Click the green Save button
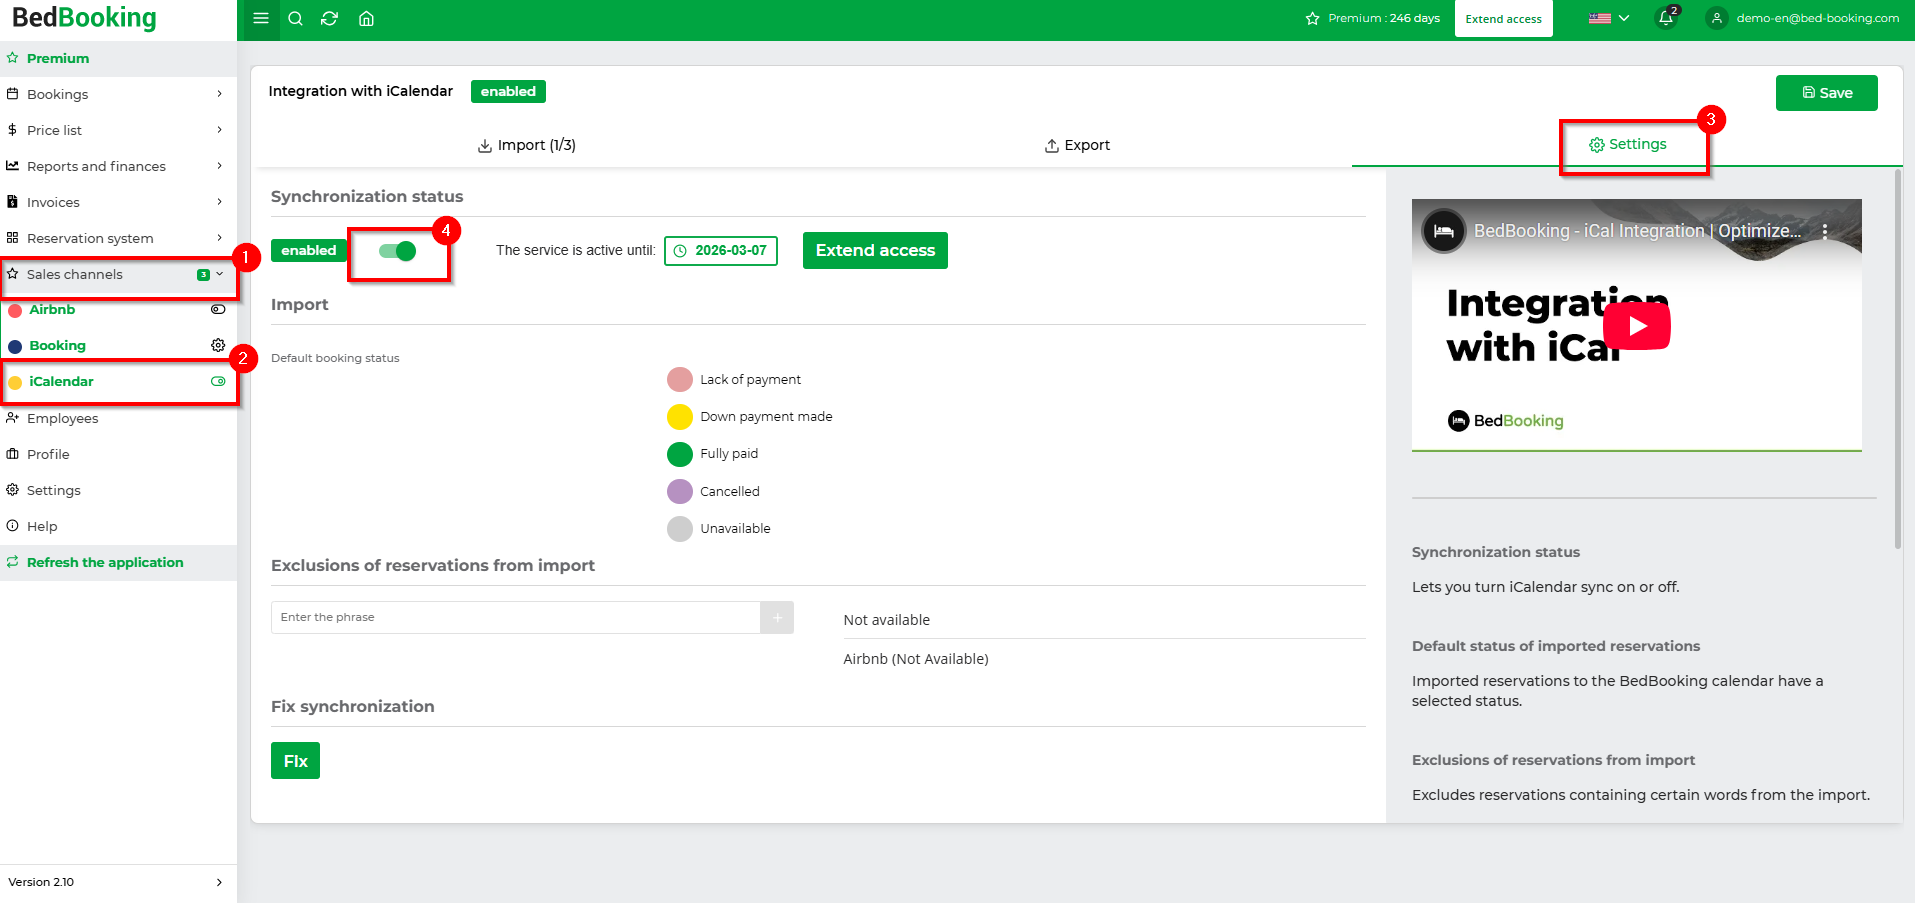 (x=1826, y=93)
